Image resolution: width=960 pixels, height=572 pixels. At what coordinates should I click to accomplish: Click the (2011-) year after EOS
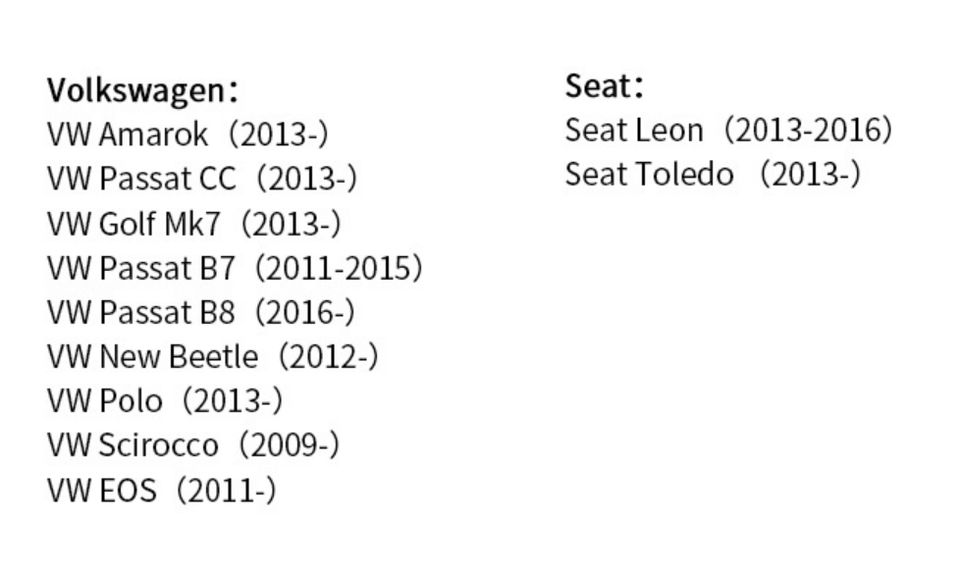tap(226, 490)
